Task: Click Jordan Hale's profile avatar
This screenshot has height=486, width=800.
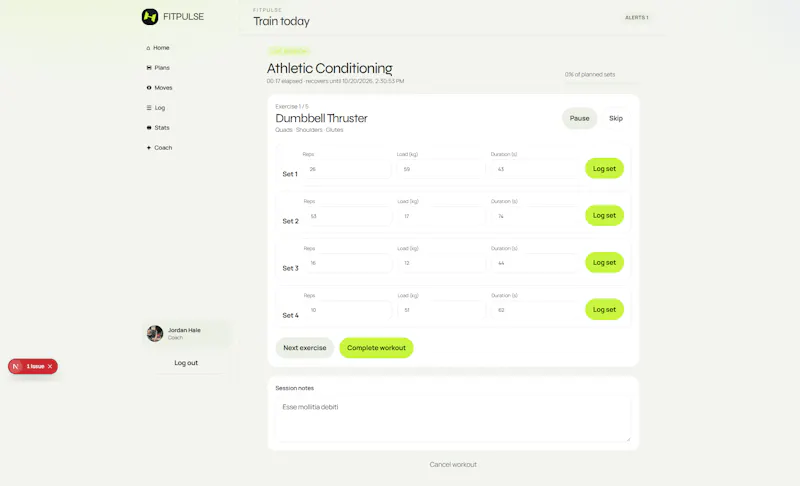Action: pos(155,334)
